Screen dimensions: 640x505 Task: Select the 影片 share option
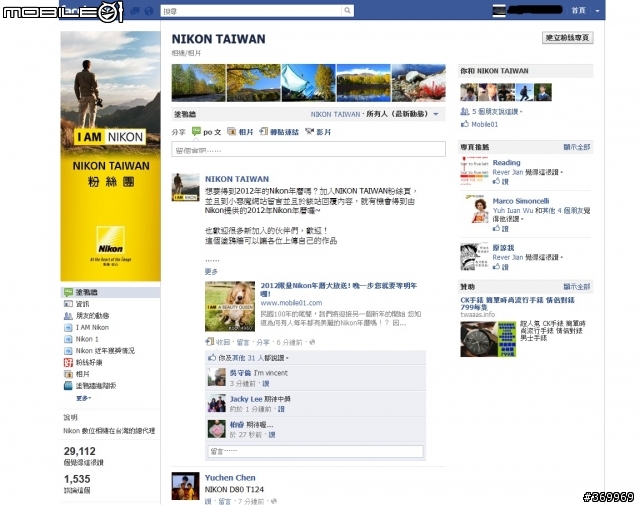(324, 132)
